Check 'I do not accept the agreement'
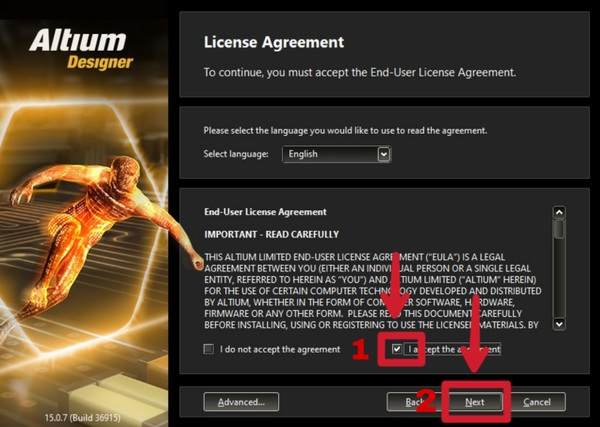The width and height of the screenshot is (600, 427). coord(209,349)
